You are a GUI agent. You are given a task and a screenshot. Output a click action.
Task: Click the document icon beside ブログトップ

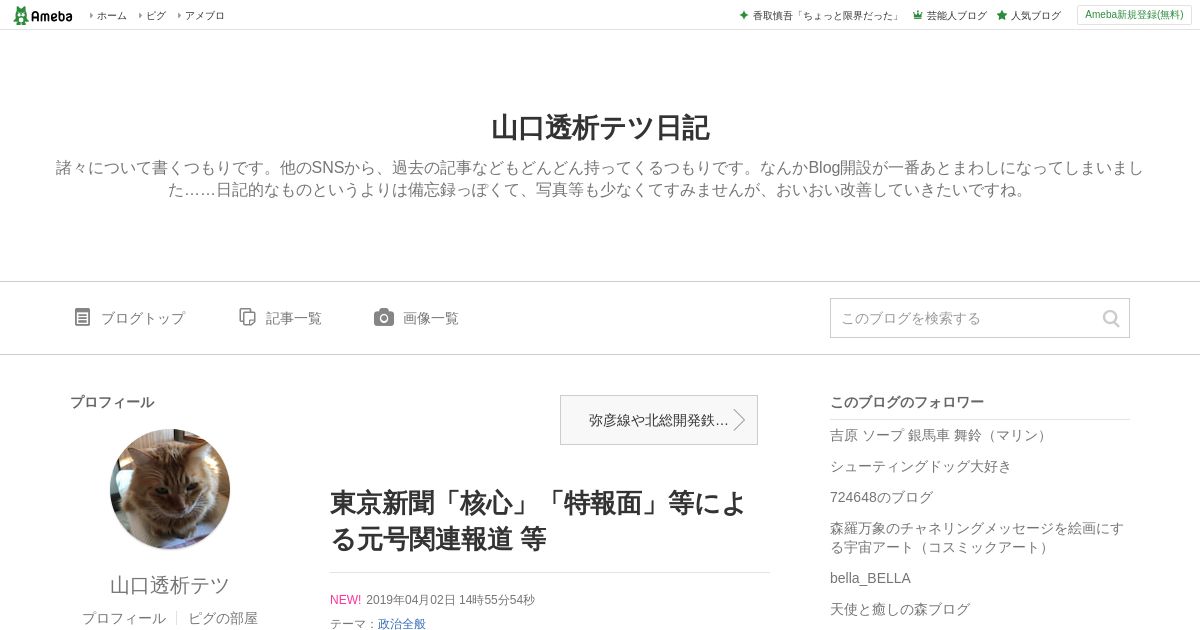tap(82, 317)
